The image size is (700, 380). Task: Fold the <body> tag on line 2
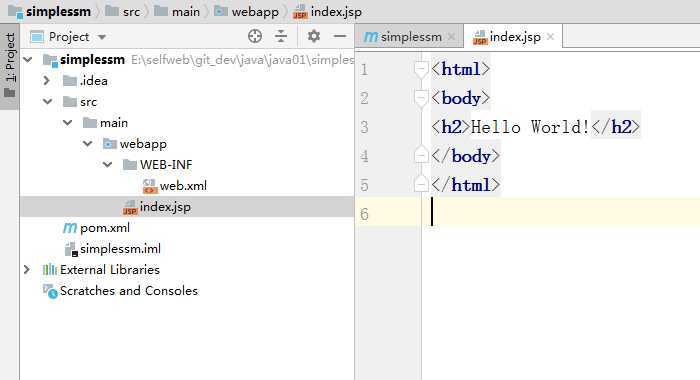(421, 98)
